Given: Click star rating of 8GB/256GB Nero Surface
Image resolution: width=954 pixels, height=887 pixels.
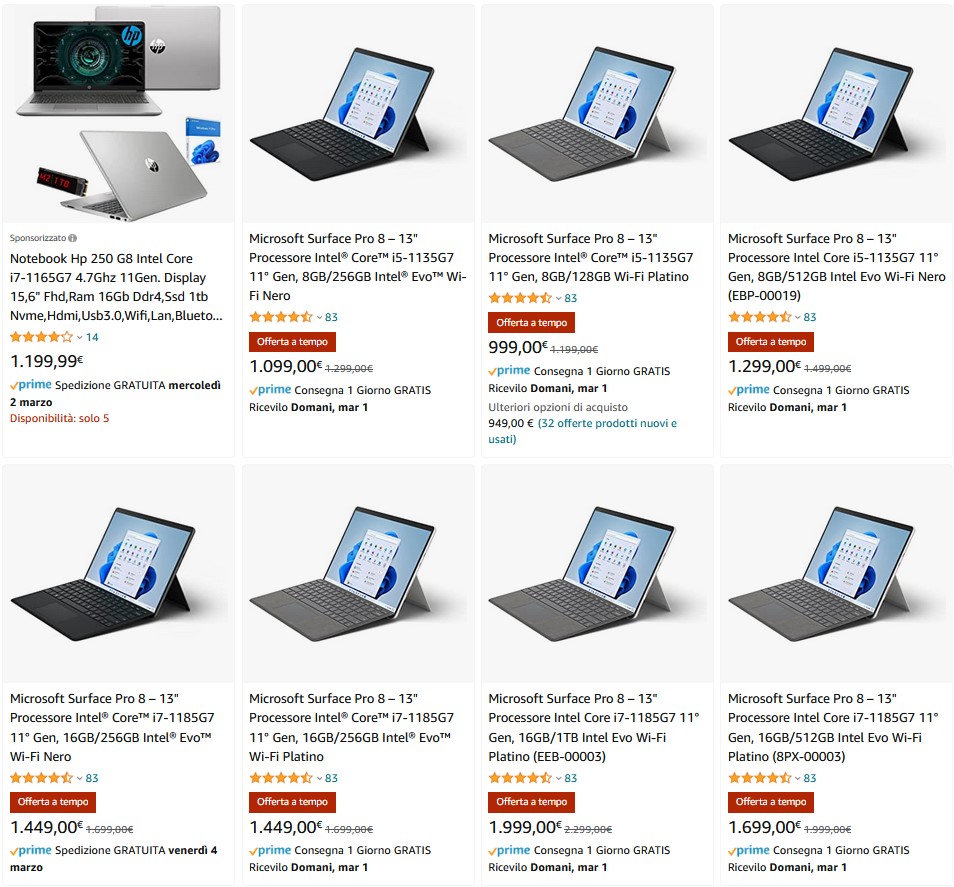Looking at the screenshot, I should 280,317.
